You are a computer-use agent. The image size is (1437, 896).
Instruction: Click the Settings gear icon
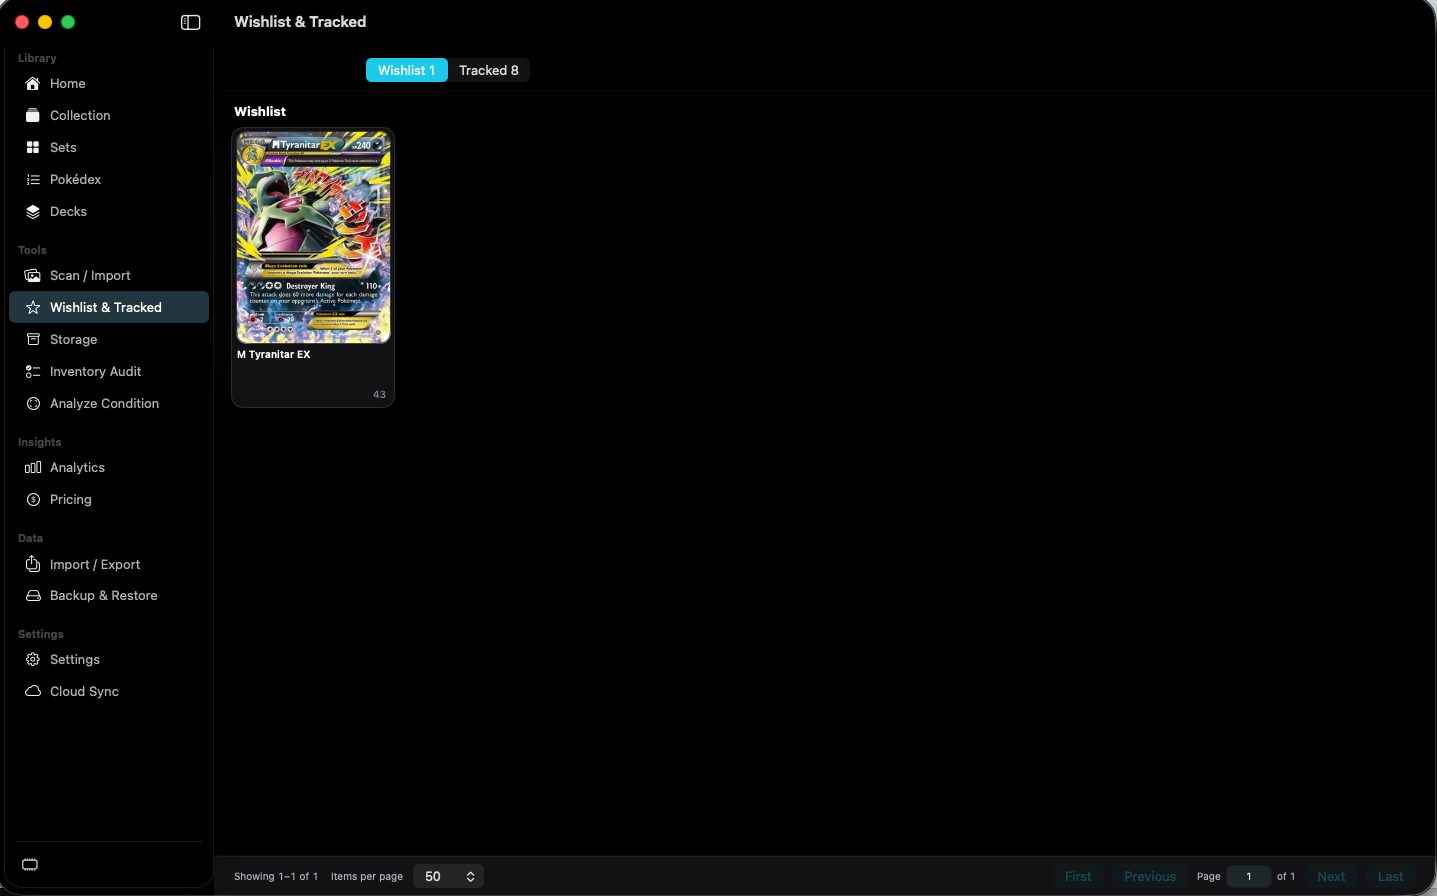(x=33, y=659)
